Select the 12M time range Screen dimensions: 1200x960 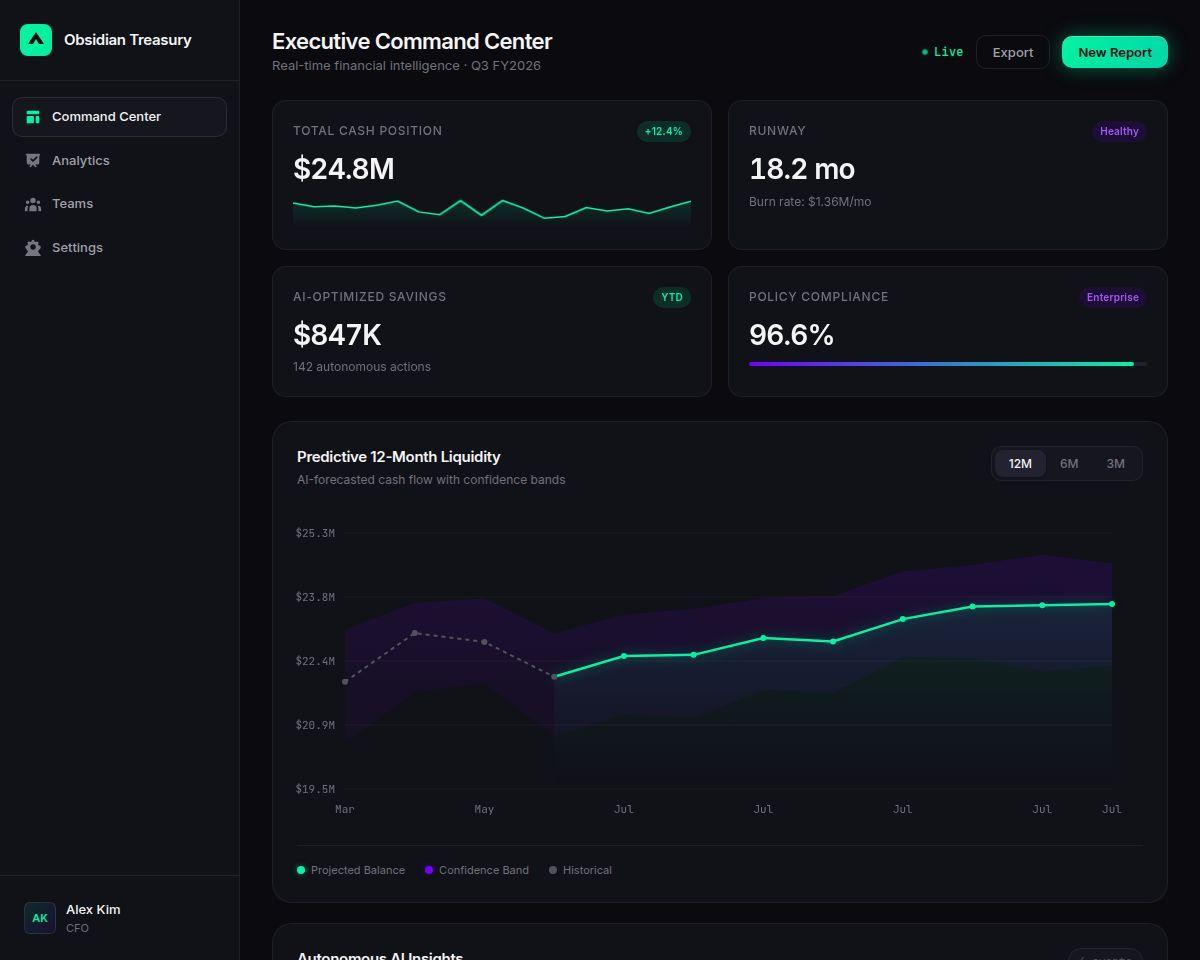pos(1020,463)
